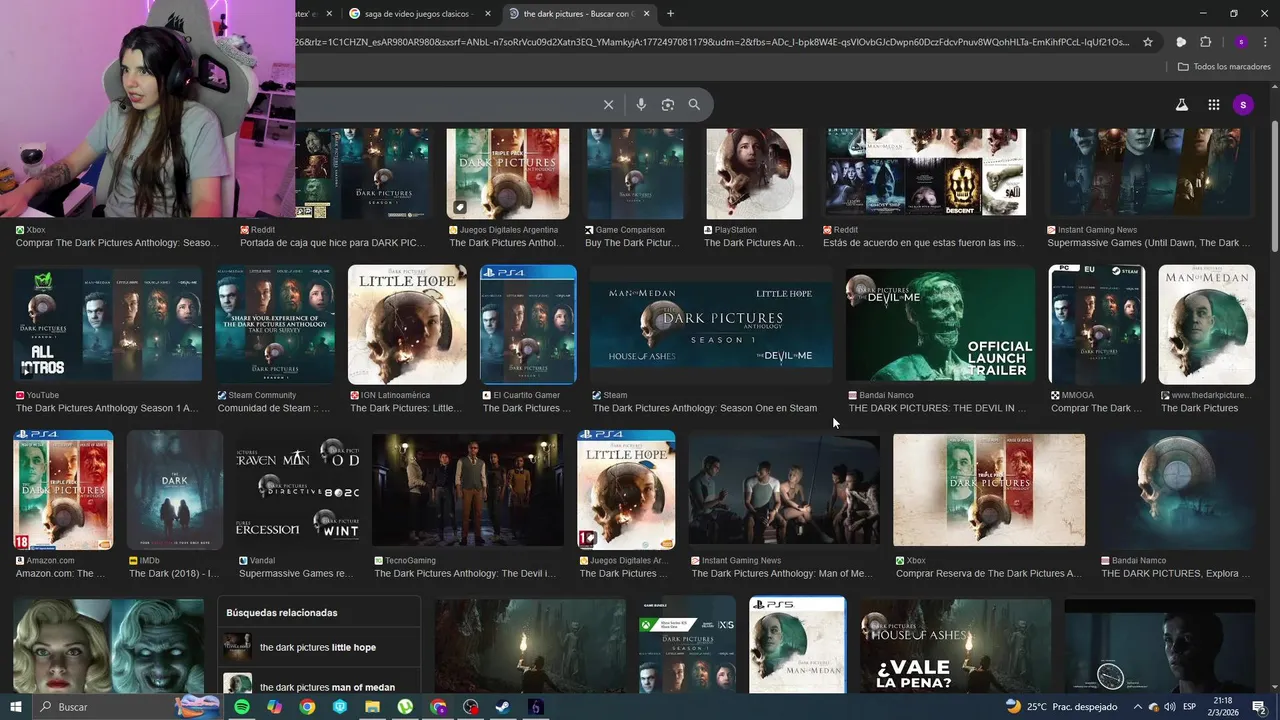
Task: Launch Spotify from the taskbar
Action: 242,707
